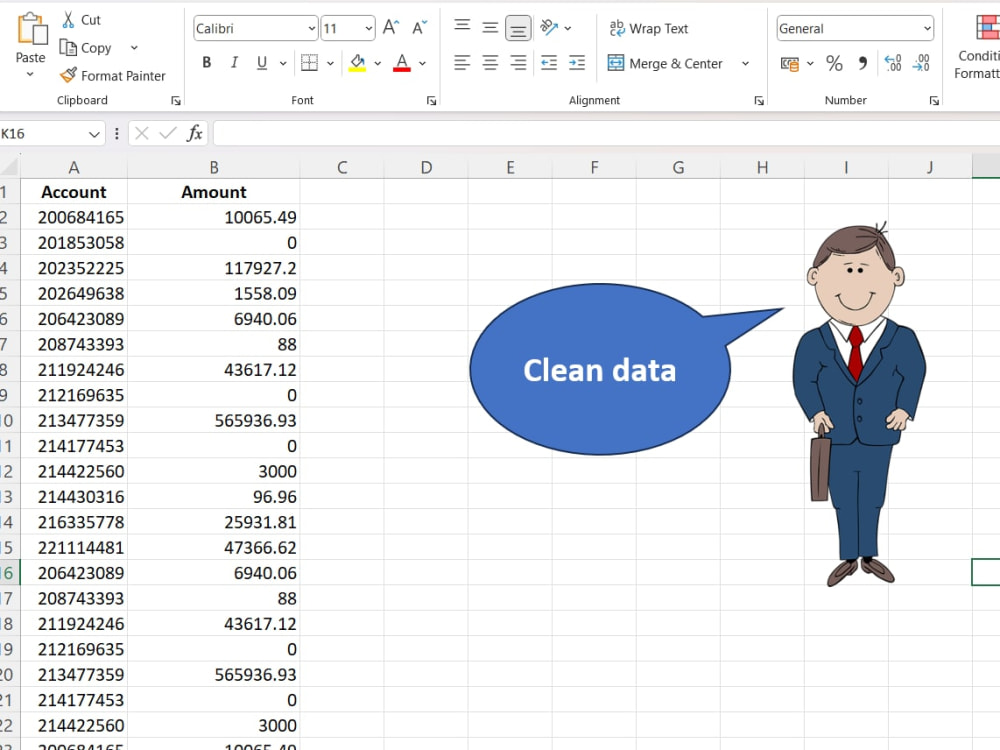Expand the Copy dropdown arrow
This screenshot has height=750, width=1000.
134,48
